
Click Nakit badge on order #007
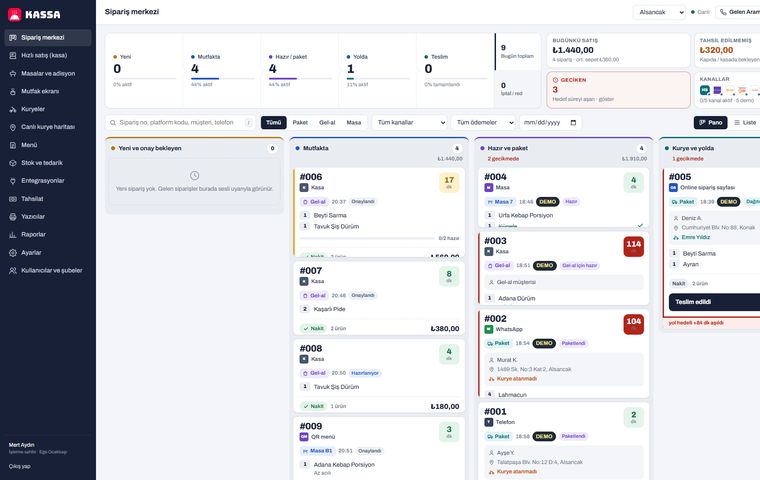[x=313, y=328]
